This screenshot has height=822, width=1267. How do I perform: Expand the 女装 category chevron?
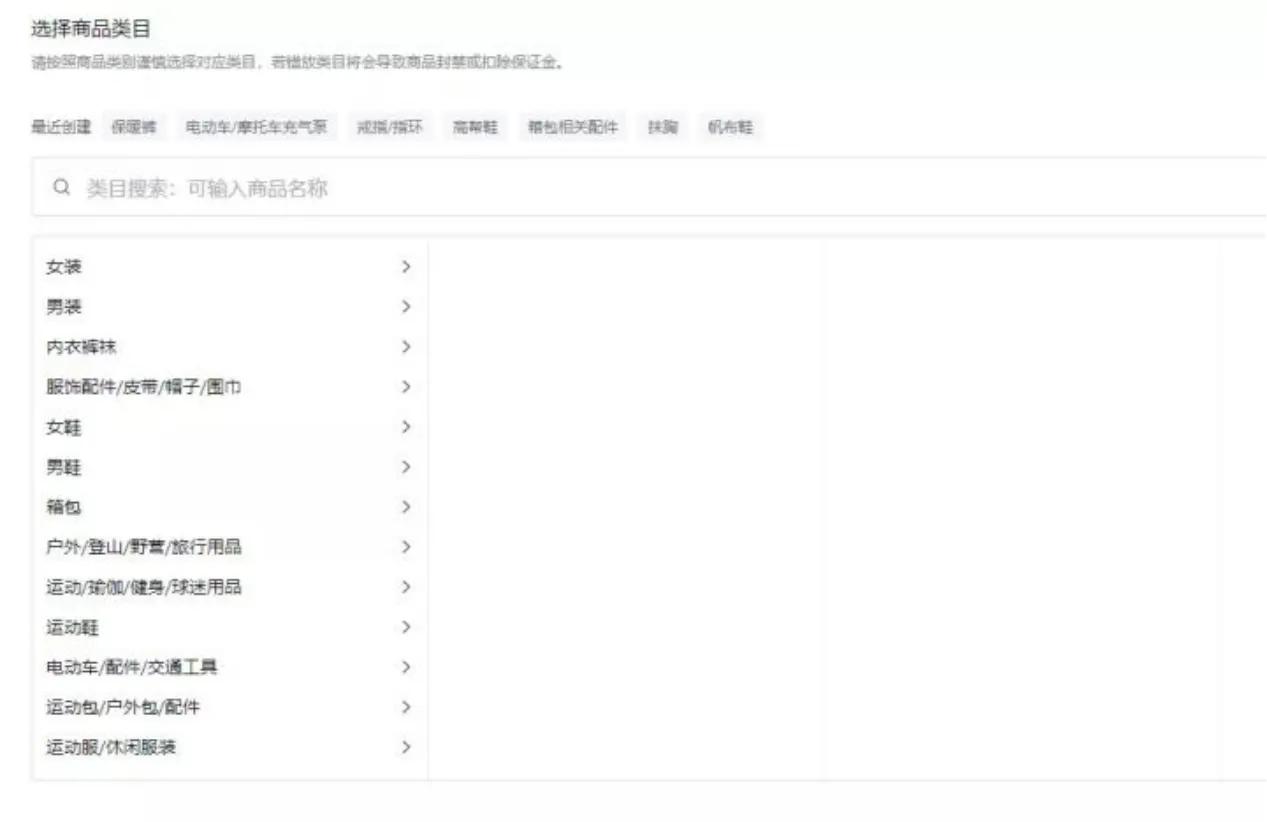[405, 267]
